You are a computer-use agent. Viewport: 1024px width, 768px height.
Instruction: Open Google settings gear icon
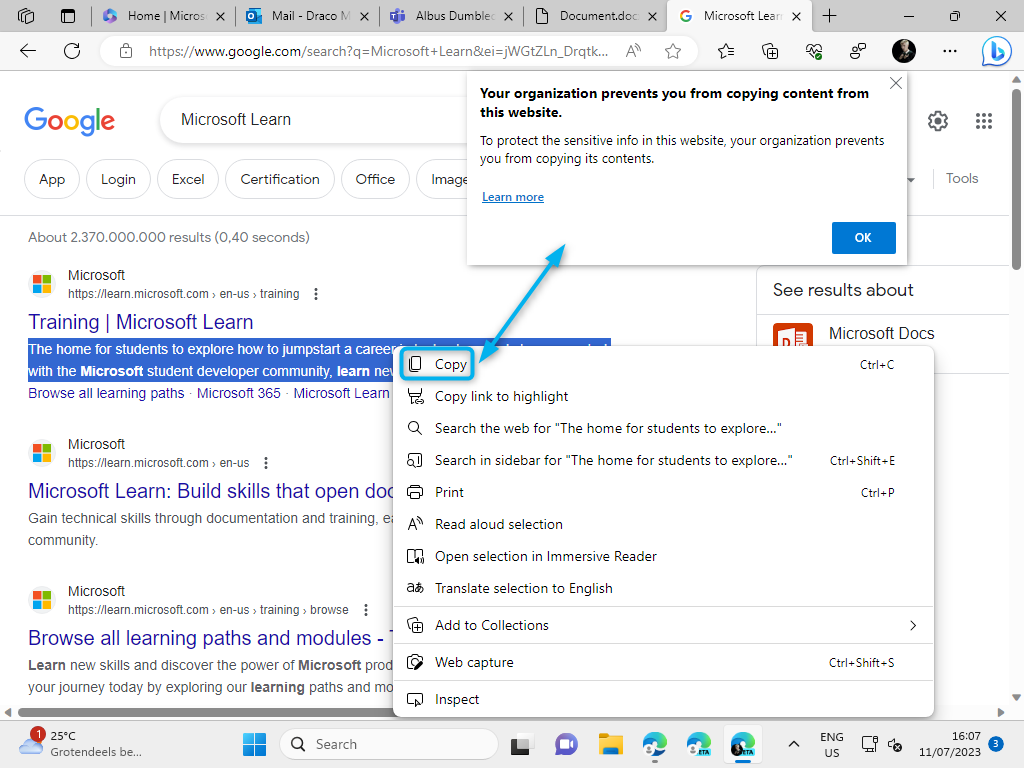[938, 121]
